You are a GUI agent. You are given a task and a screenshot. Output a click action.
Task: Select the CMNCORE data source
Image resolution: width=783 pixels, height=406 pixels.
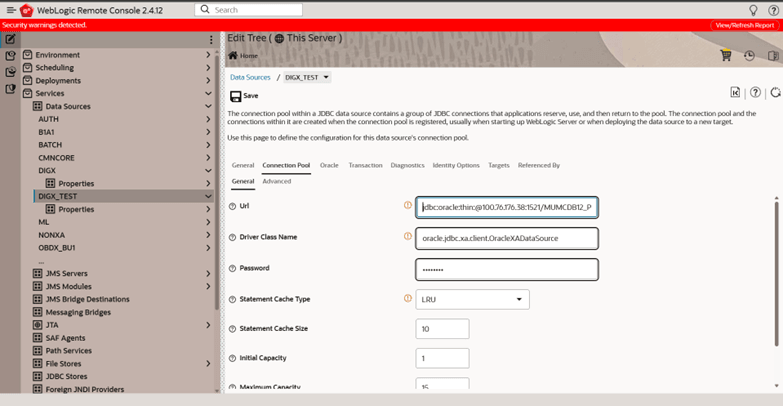pos(56,158)
